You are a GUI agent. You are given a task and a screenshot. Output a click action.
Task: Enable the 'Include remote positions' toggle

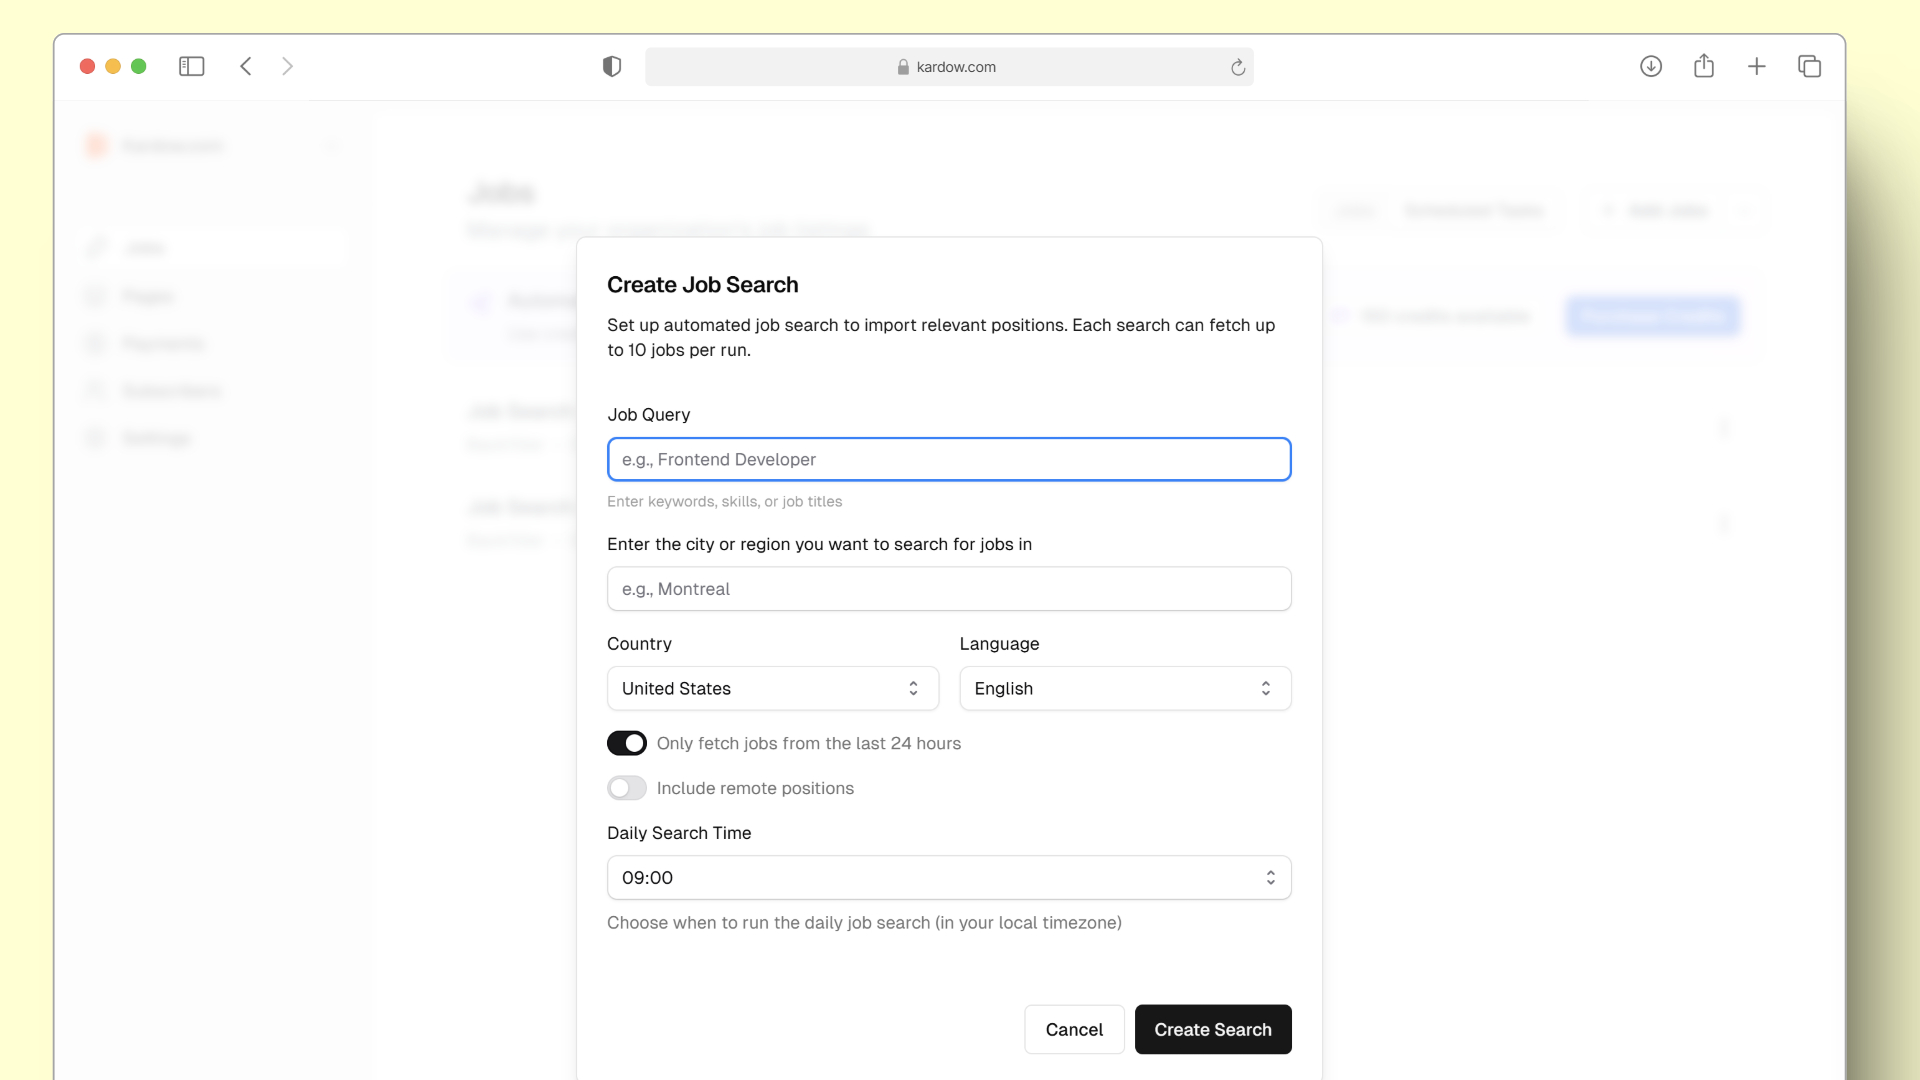pyautogui.click(x=626, y=787)
